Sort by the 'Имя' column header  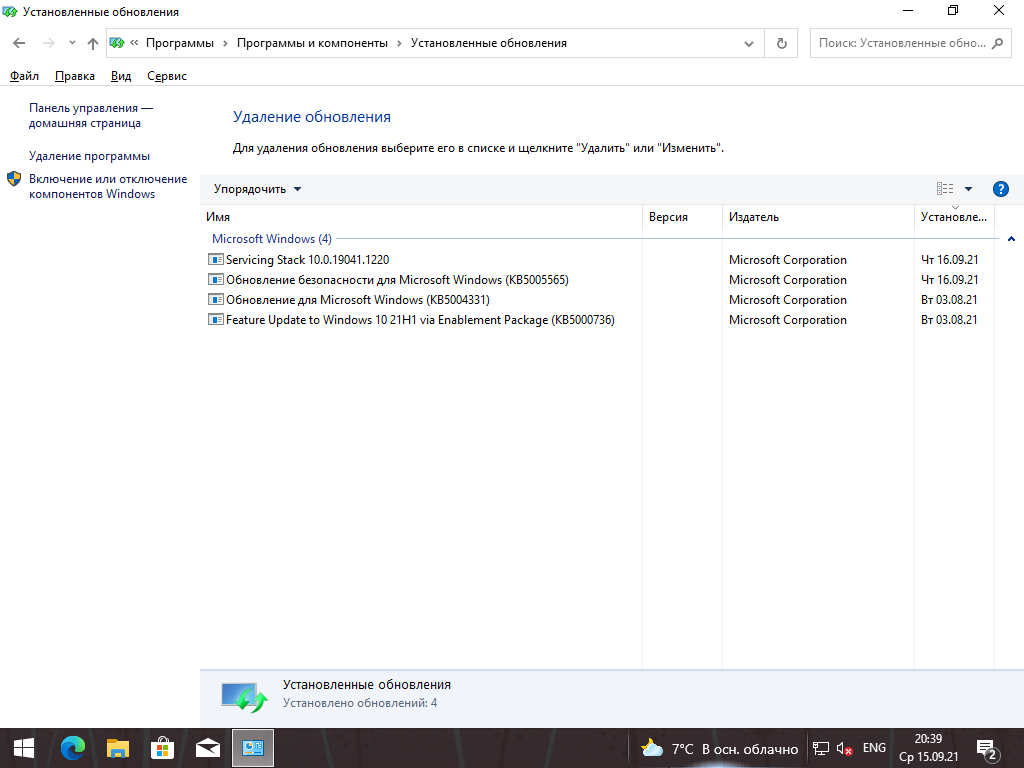coord(422,217)
